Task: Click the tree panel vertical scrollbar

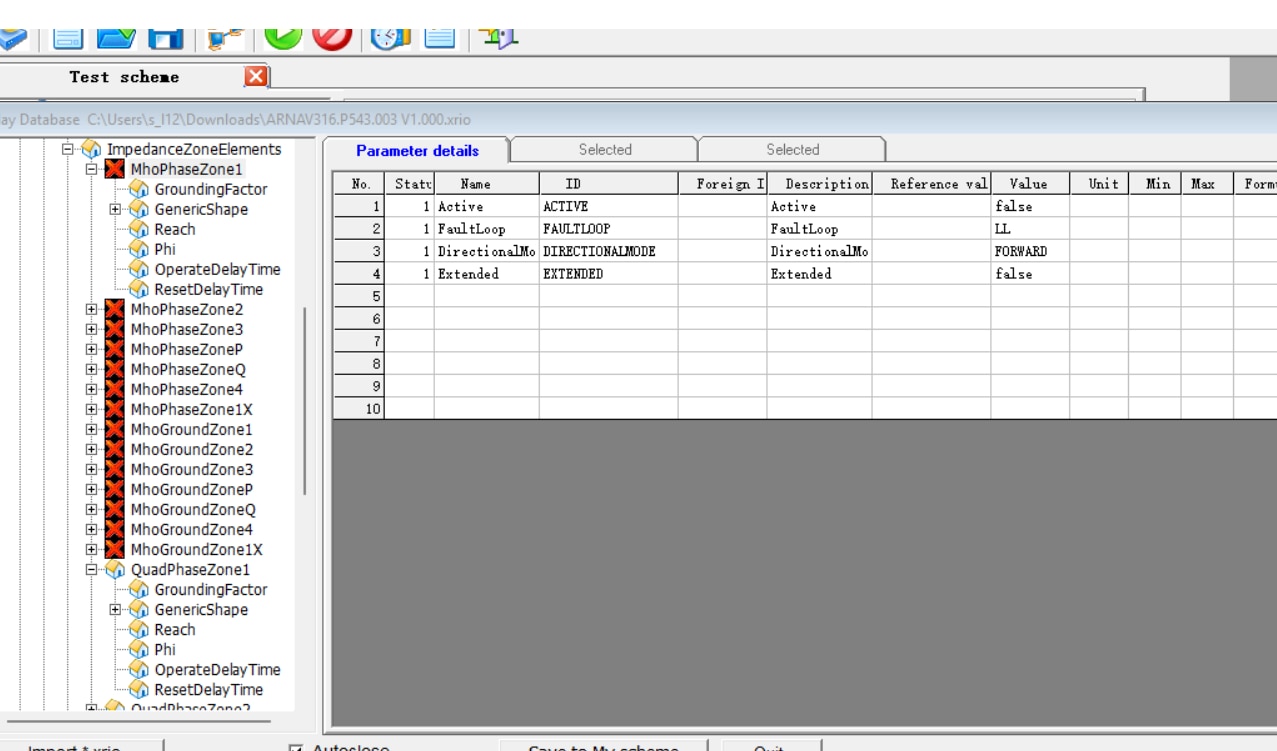Action: 304,400
